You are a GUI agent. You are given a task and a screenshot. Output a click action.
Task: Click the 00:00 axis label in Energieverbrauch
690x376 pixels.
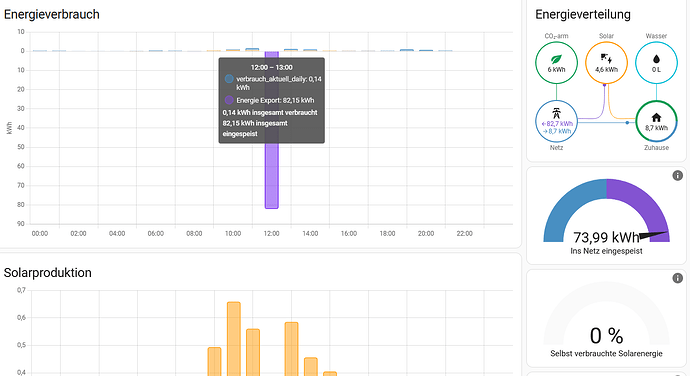[40, 233]
